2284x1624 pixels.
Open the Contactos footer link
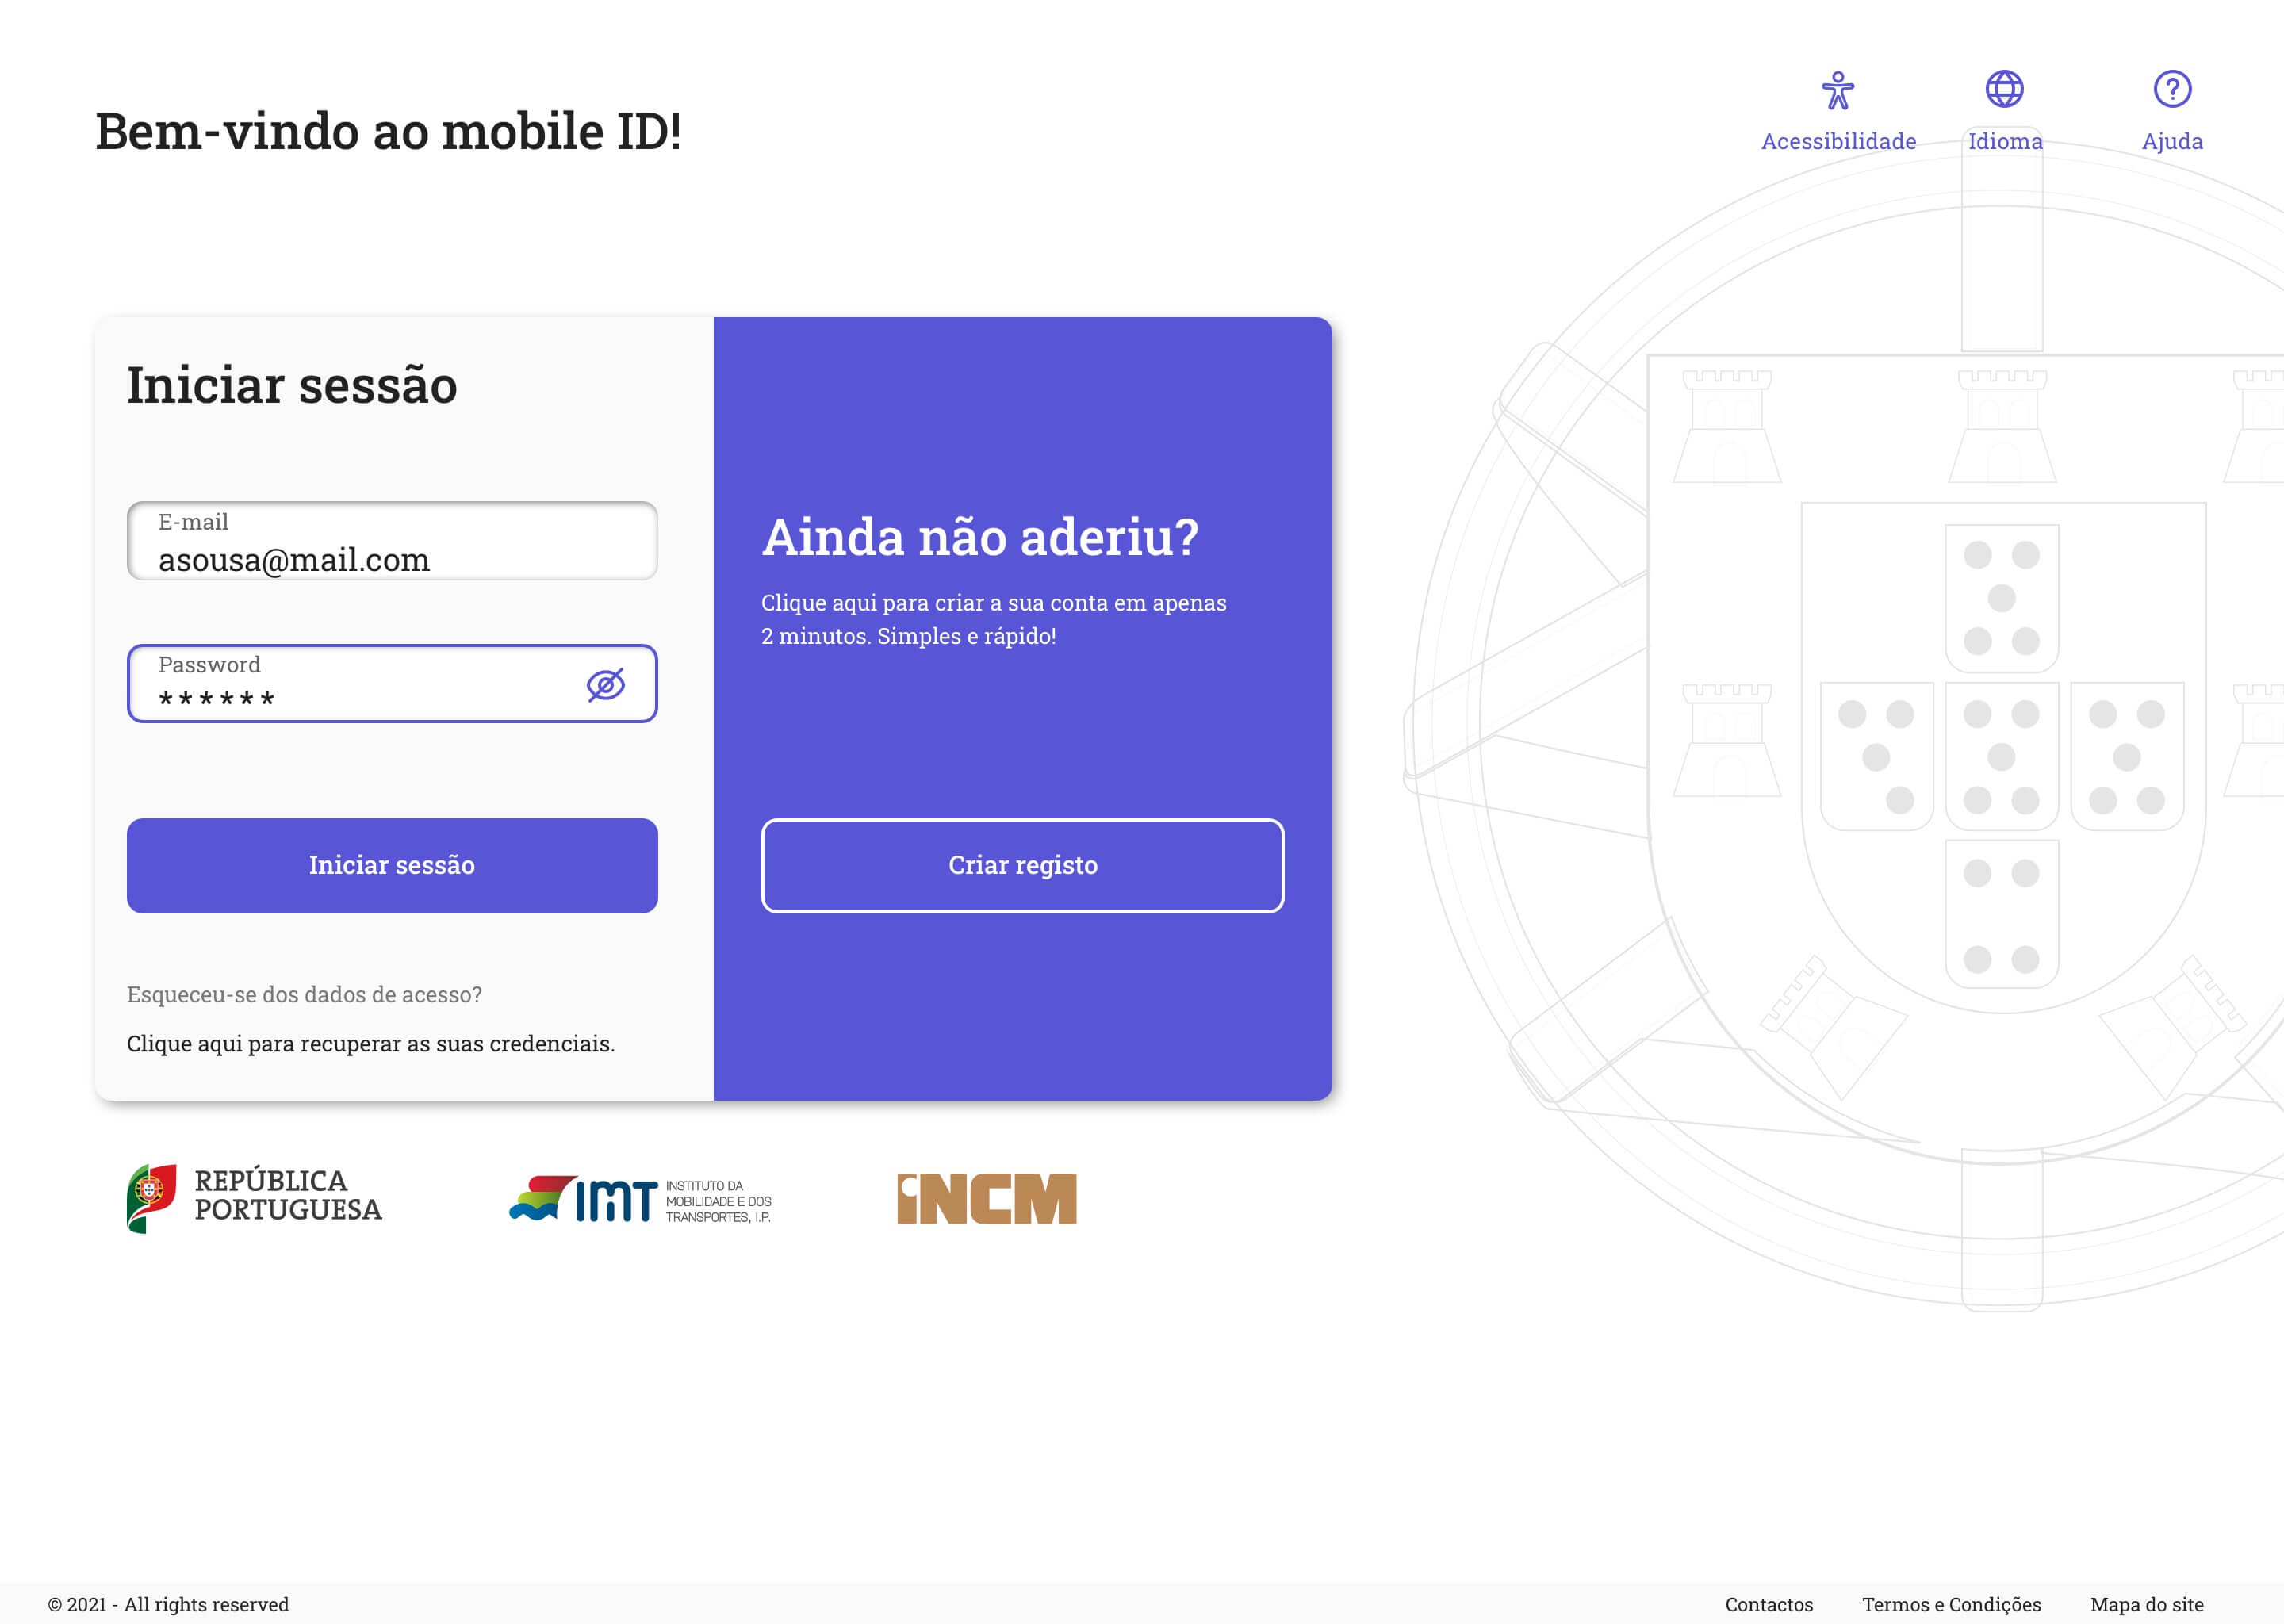click(x=1768, y=1604)
